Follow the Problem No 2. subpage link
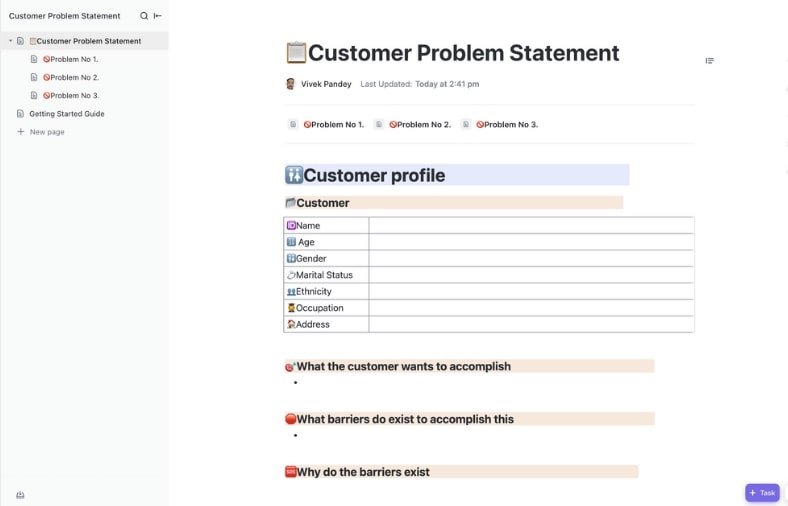 click(419, 125)
